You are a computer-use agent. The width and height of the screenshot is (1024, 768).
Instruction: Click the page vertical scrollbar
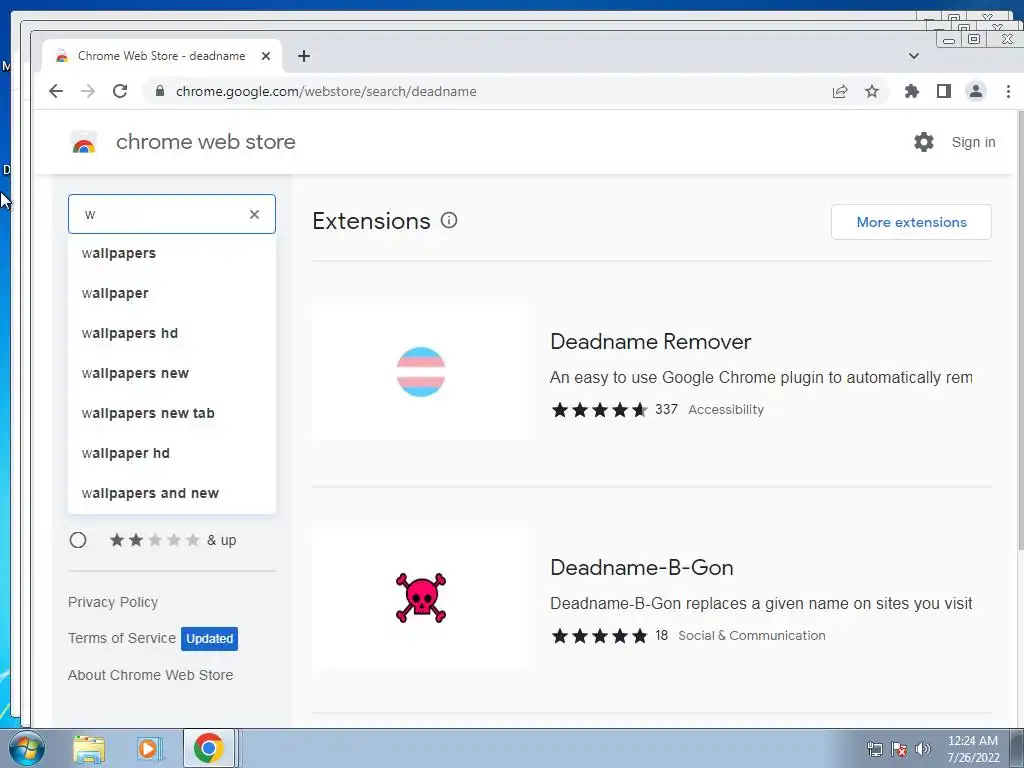tap(1020, 330)
